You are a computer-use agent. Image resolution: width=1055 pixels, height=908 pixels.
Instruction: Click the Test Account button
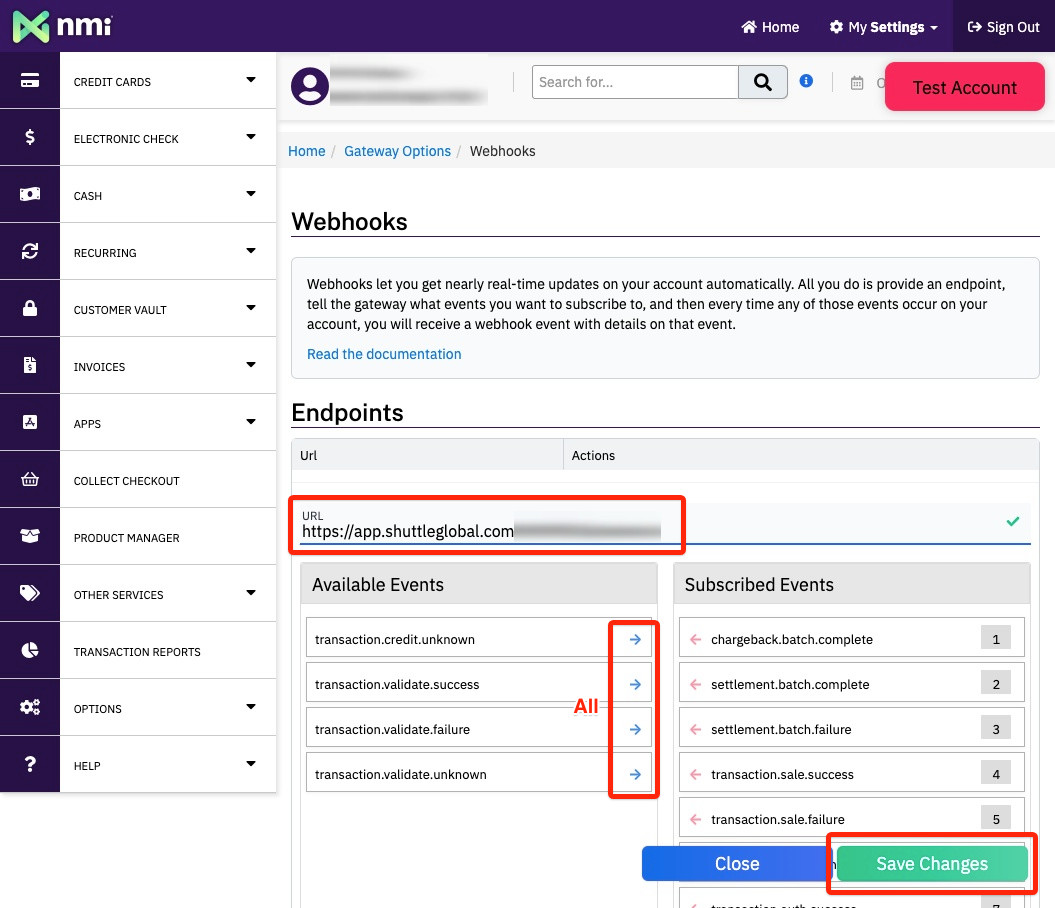click(x=964, y=87)
